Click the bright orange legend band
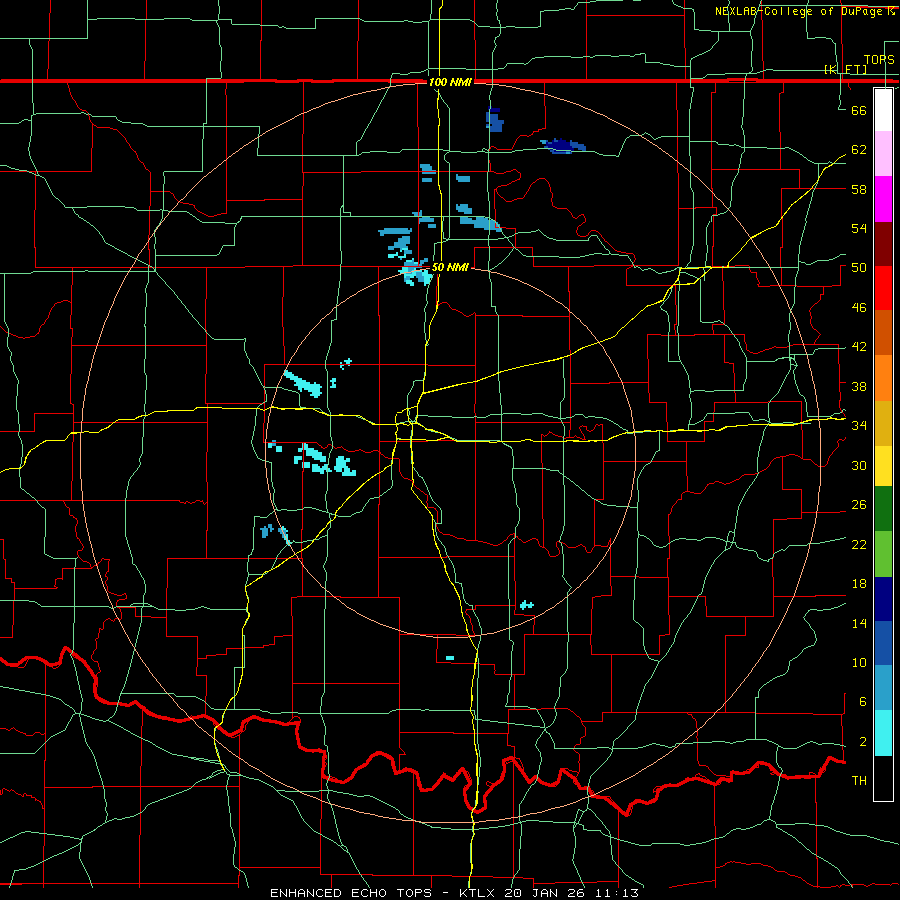The image size is (900, 900). 883,377
